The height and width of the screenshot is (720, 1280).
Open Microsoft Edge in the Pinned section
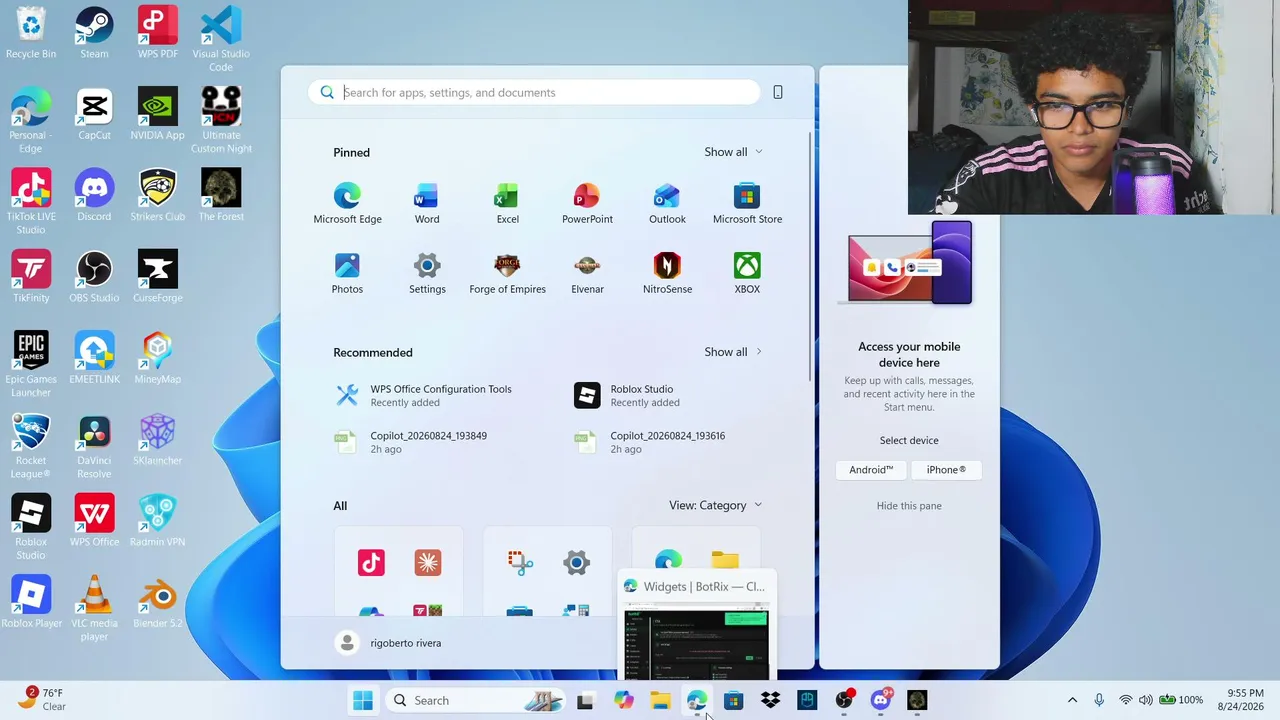347,204
